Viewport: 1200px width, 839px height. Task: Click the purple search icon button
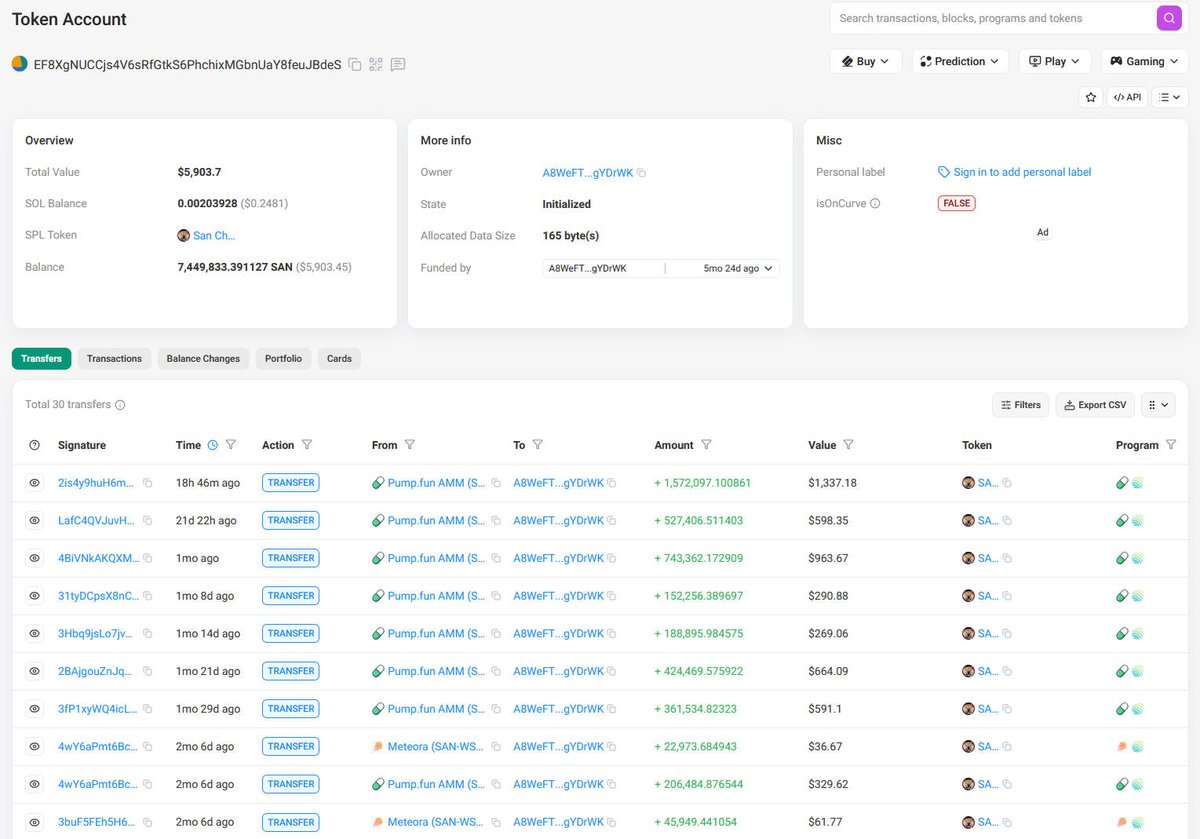tap(1169, 18)
